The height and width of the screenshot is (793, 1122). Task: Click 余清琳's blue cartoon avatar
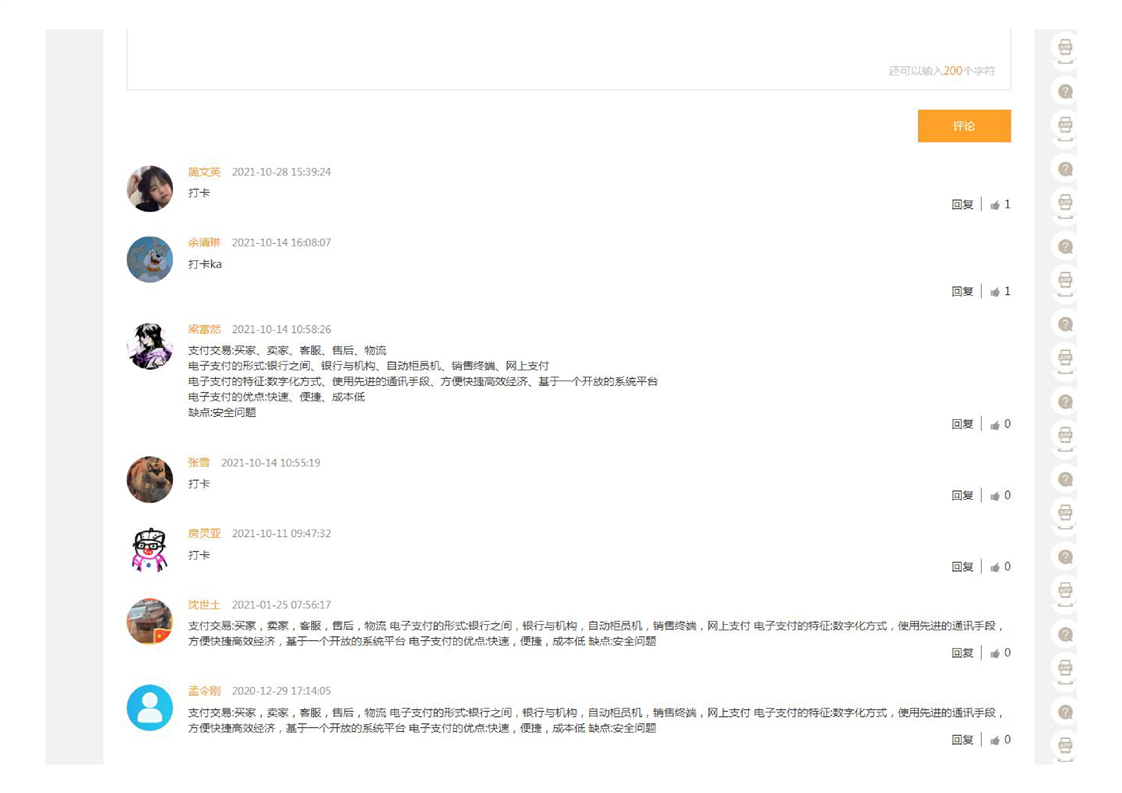[150, 260]
